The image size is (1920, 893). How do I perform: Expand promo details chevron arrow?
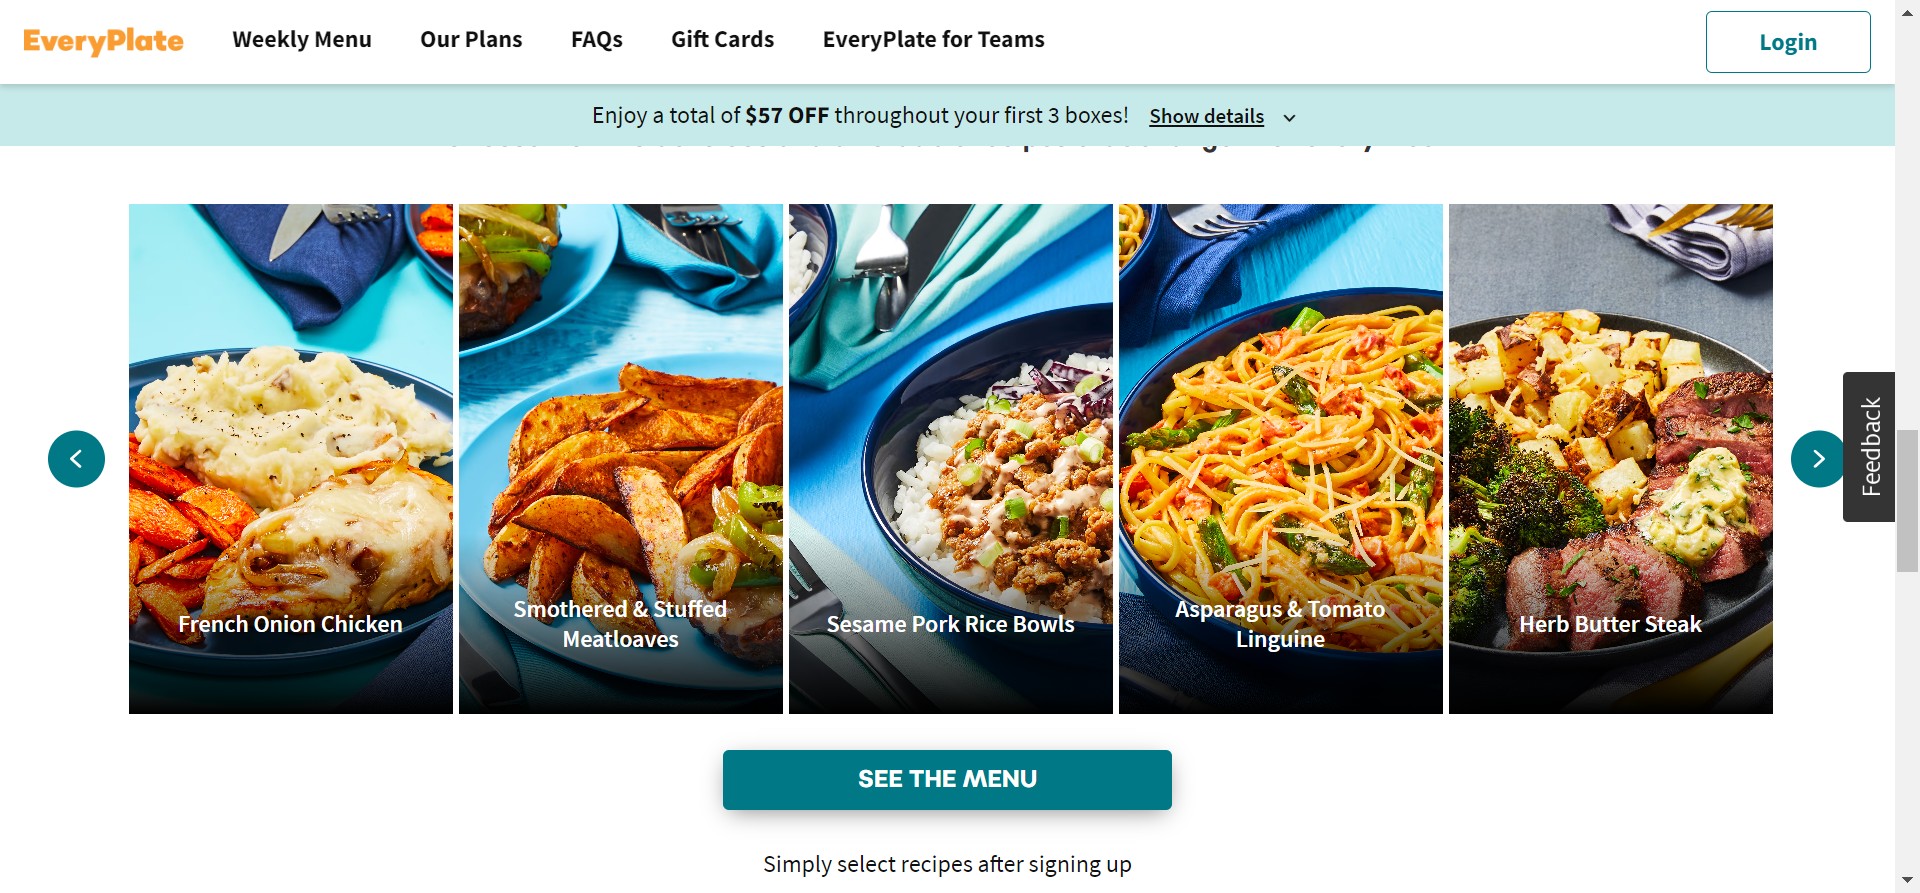1290,118
